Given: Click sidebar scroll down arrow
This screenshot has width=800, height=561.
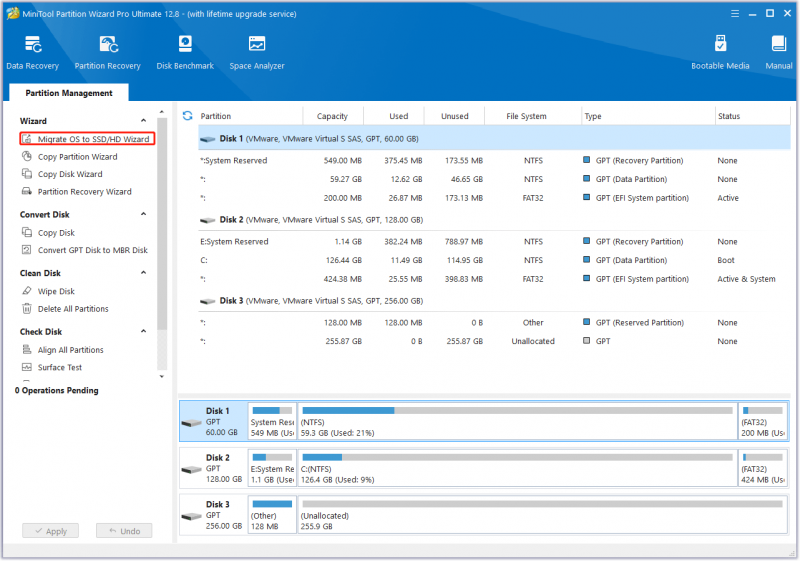Looking at the screenshot, I should 162,376.
